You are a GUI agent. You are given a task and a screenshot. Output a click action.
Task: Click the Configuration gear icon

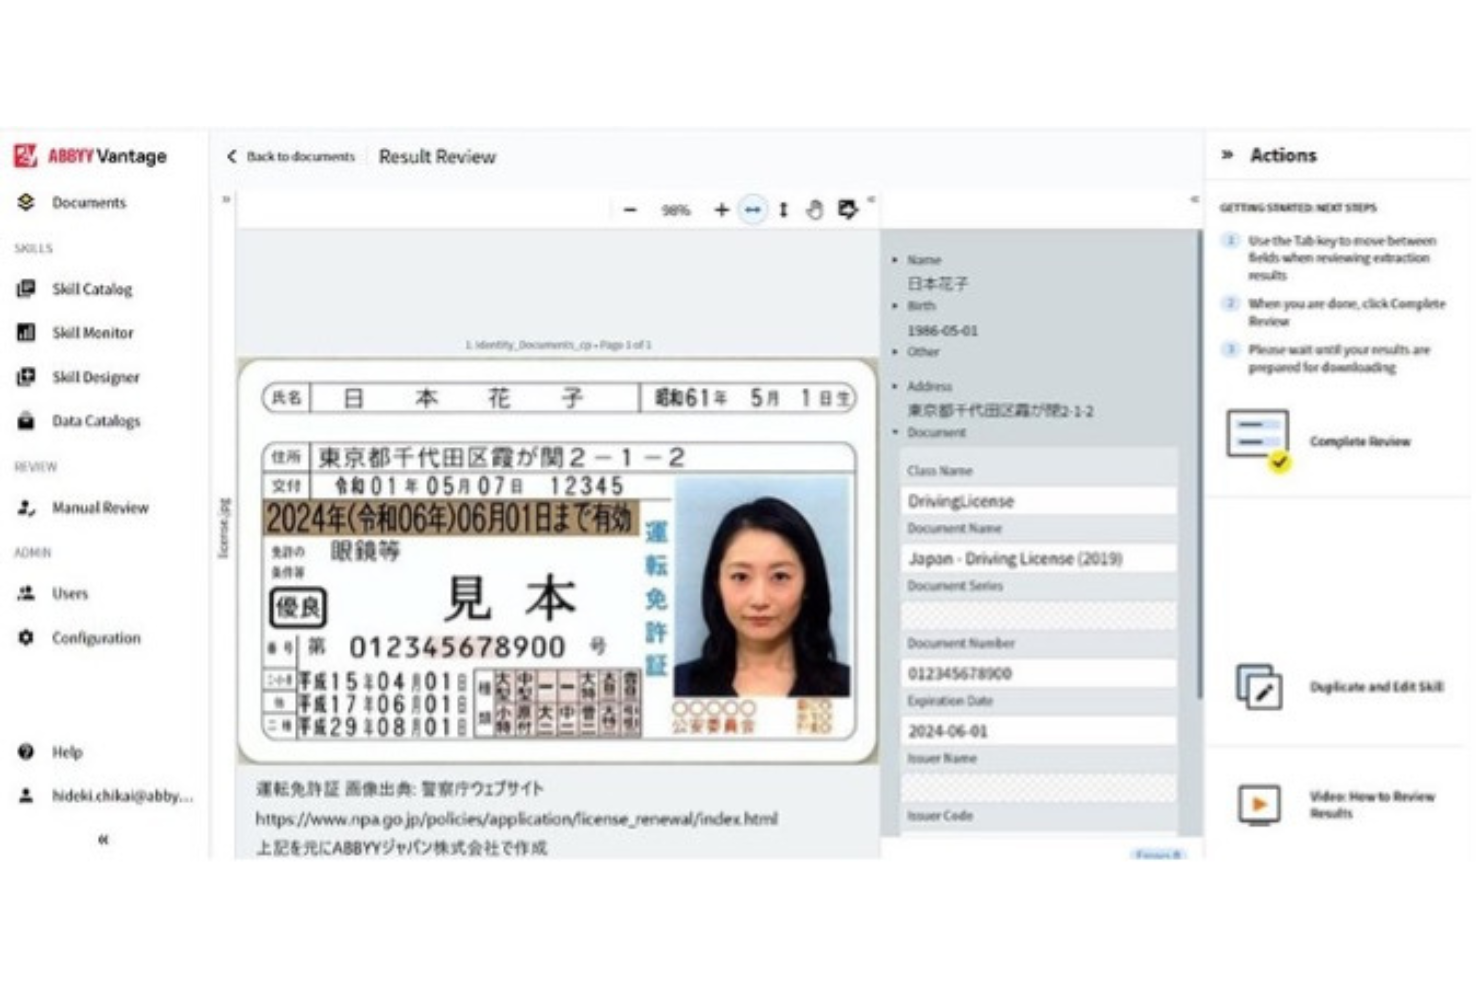[x=26, y=638]
